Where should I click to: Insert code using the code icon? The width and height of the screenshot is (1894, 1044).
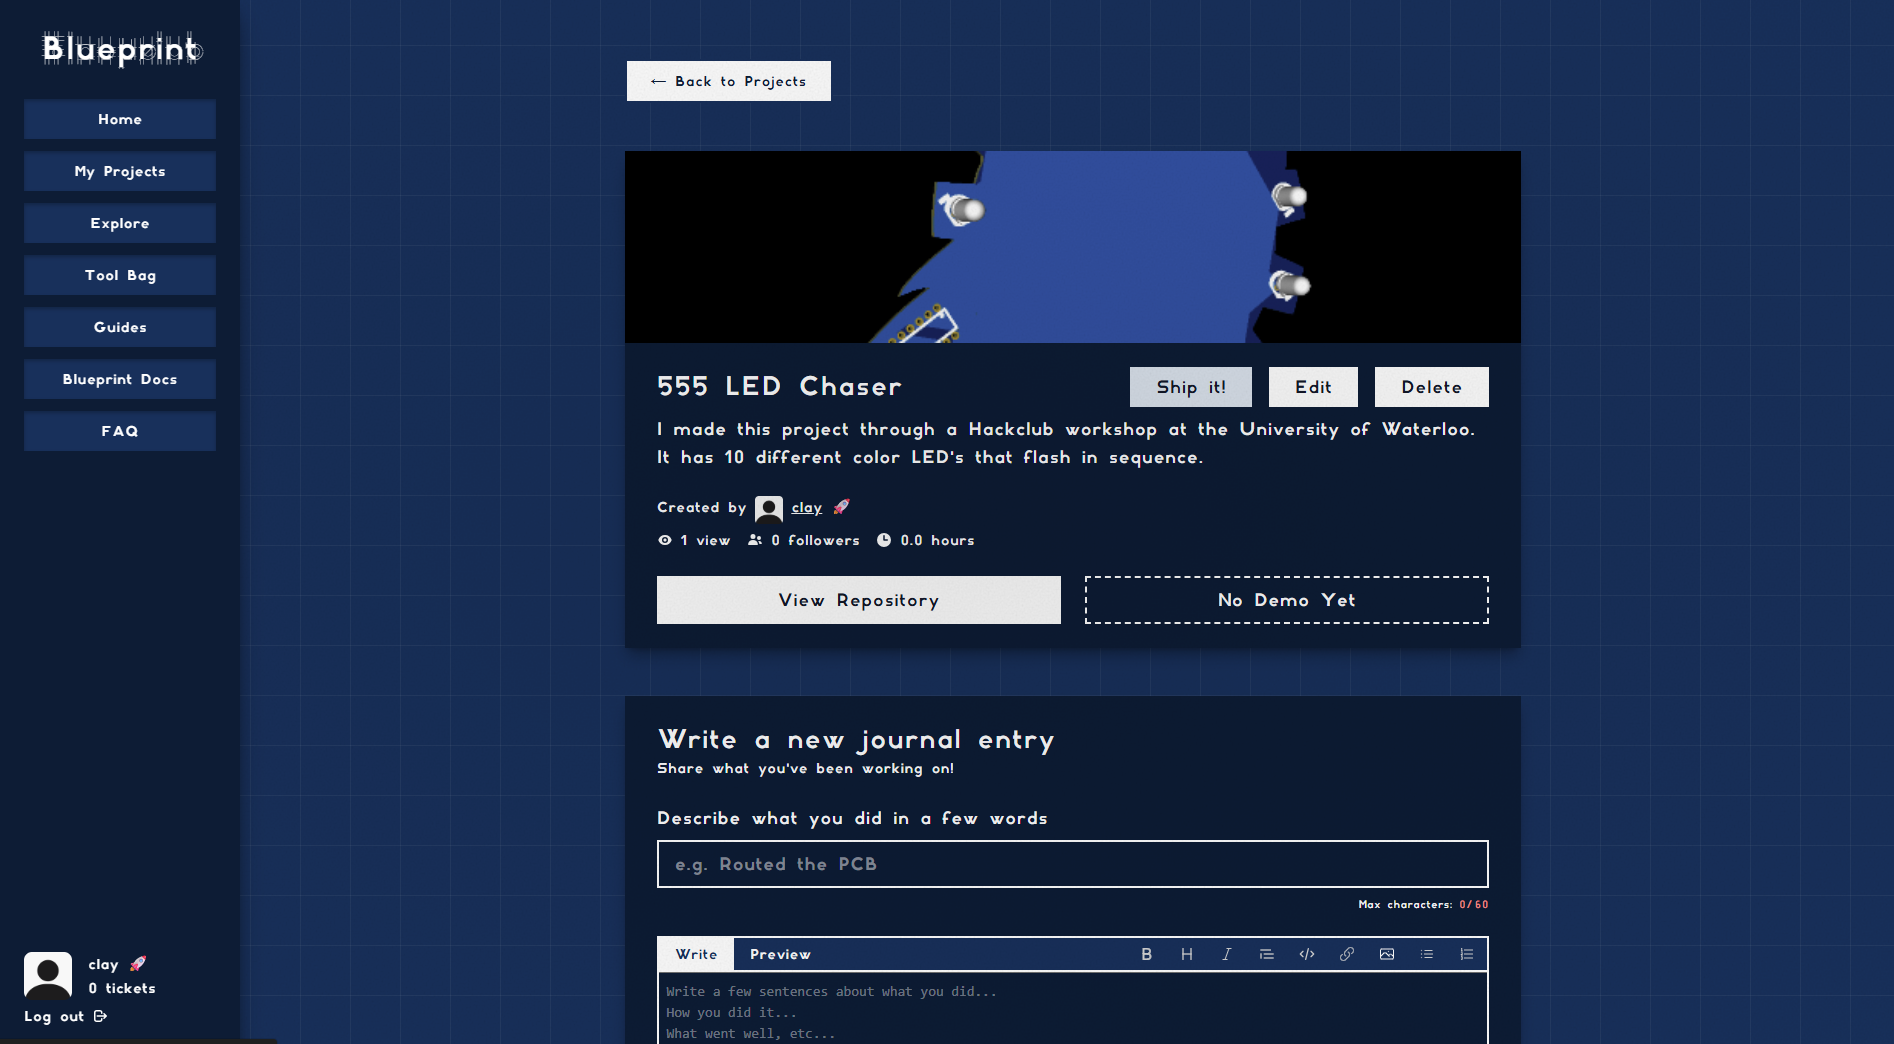tap(1306, 954)
